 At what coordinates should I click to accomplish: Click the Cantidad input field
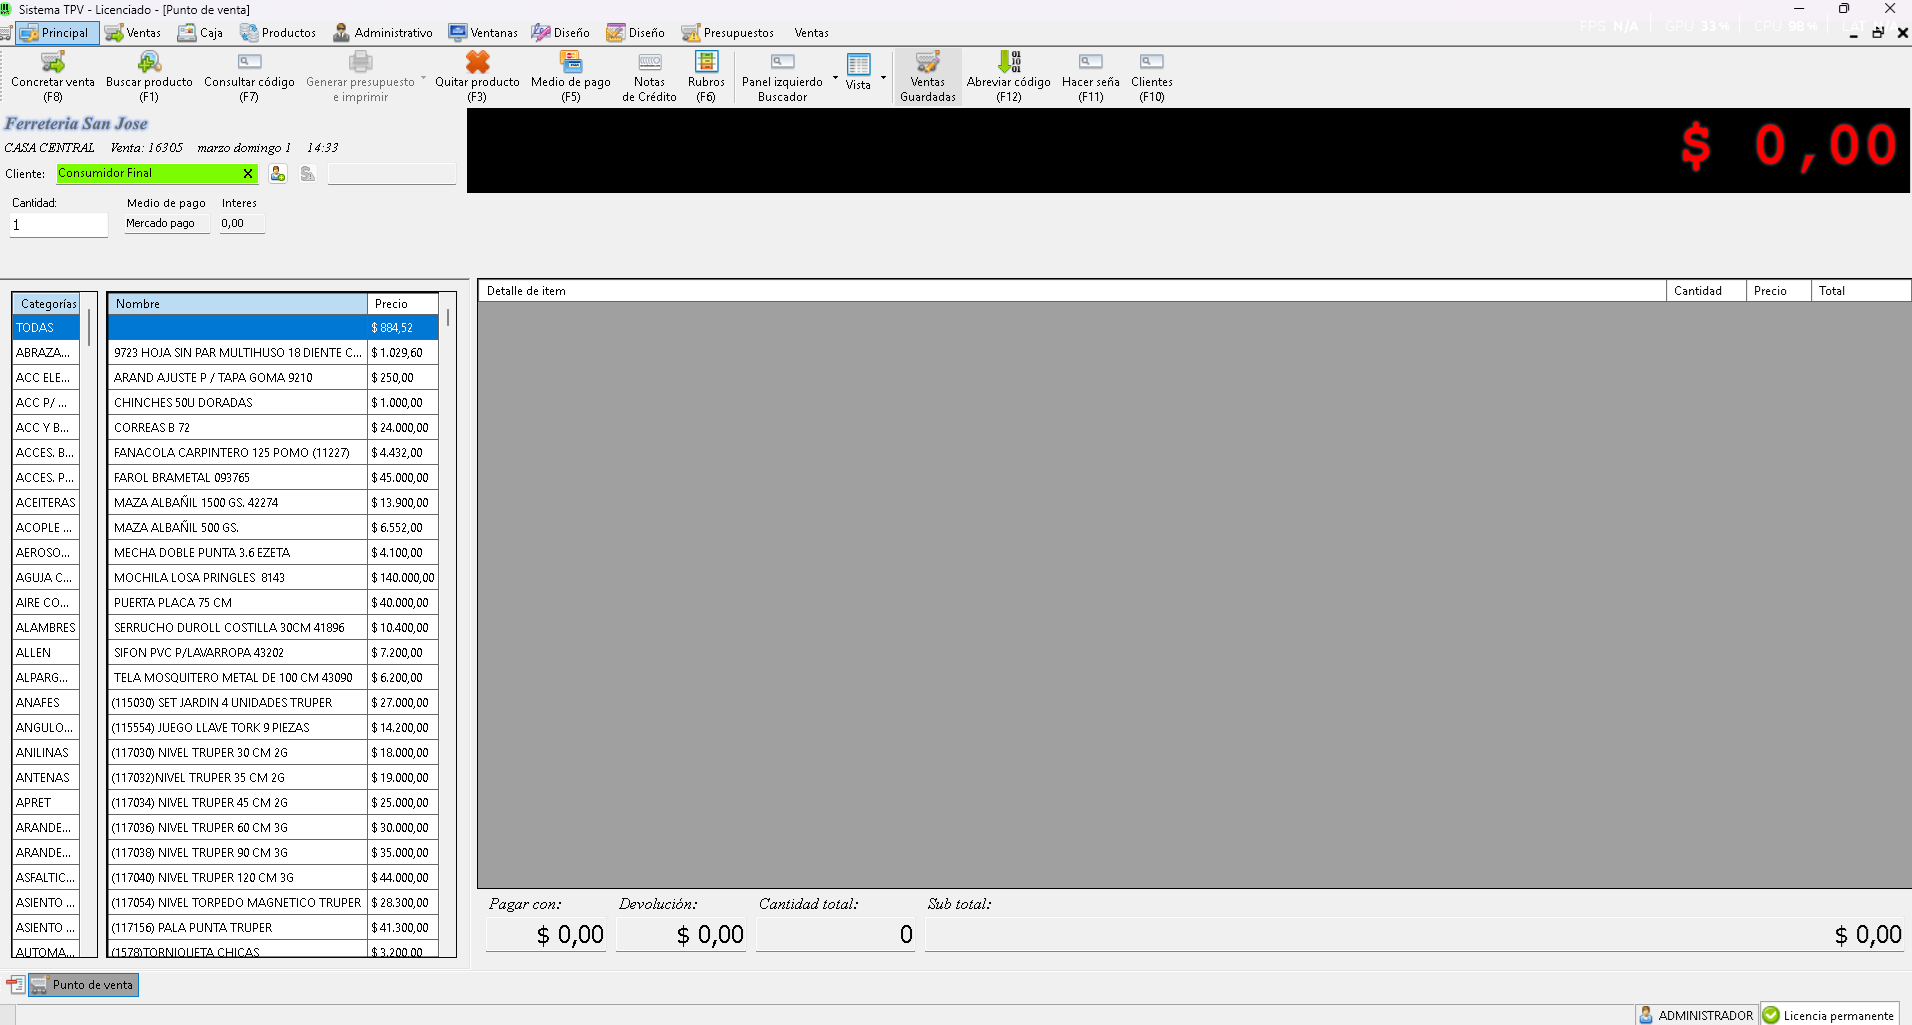pyautogui.click(x=59, y=225)
